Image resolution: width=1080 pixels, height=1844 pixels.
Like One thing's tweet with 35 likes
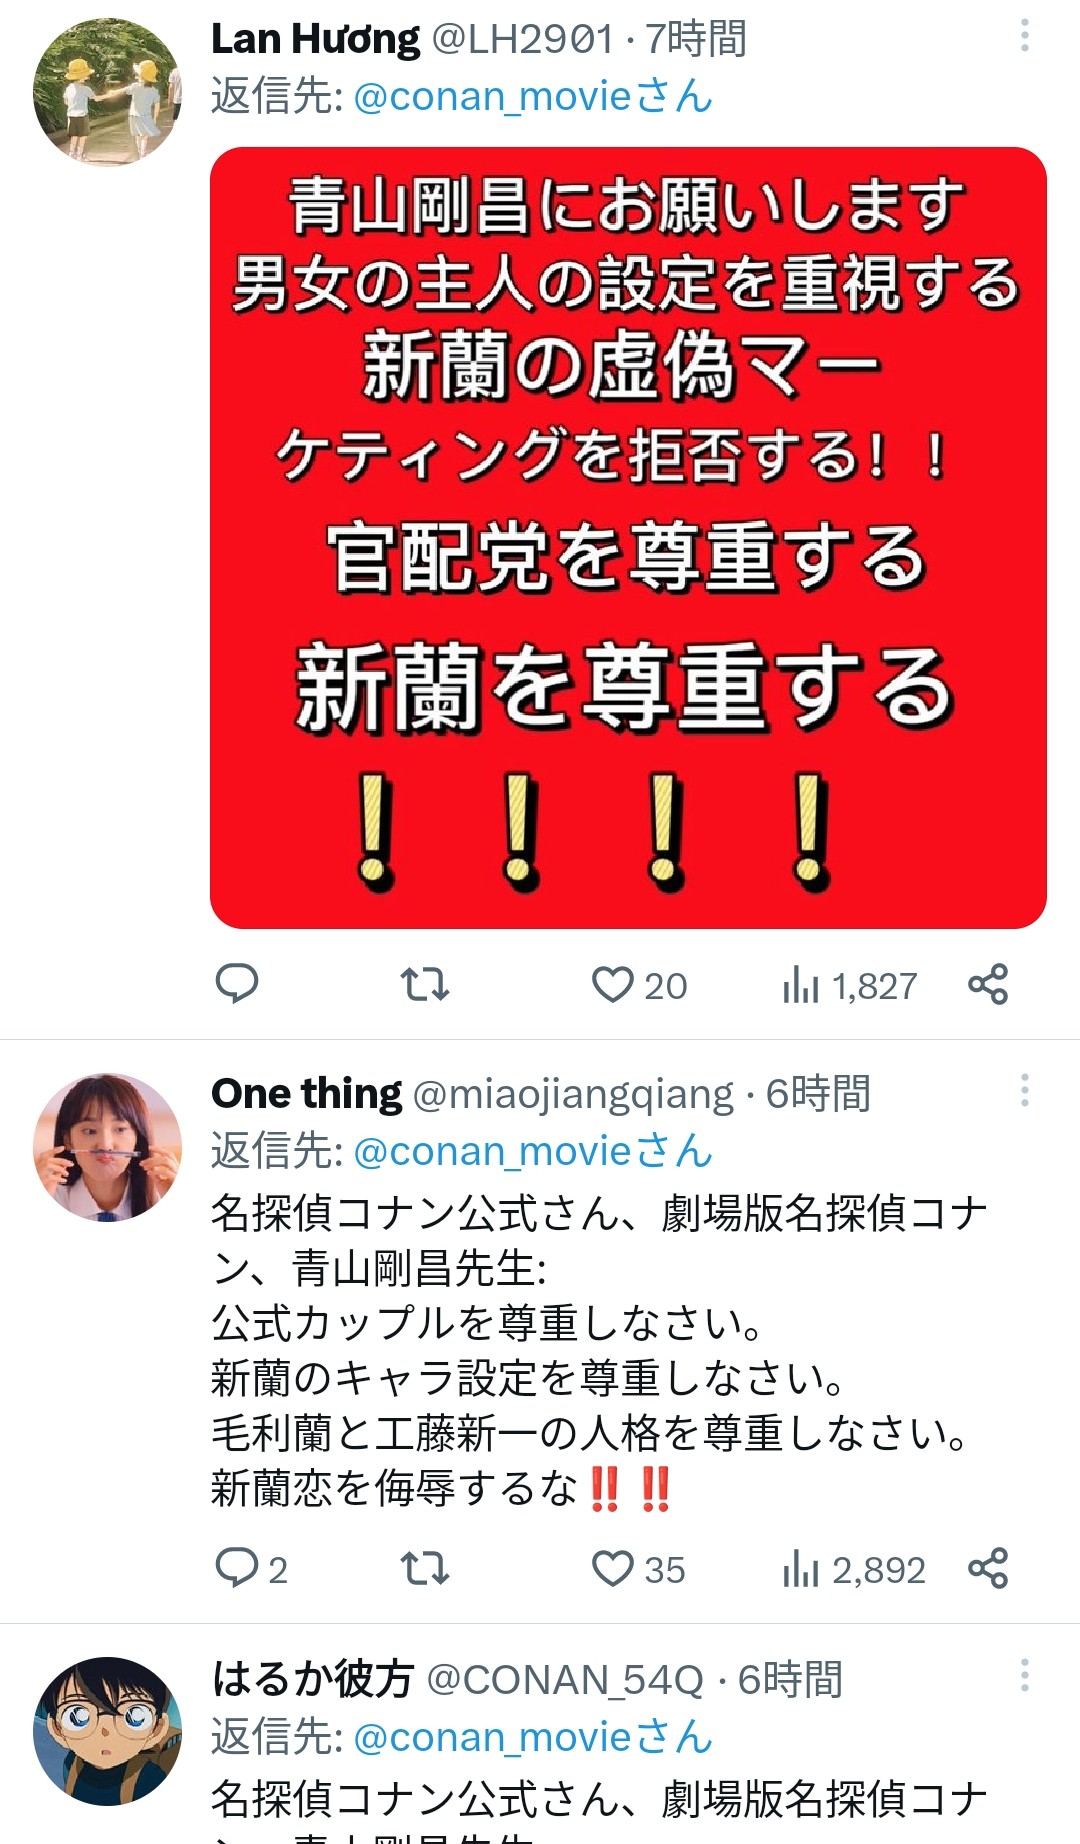point(638,1569)
